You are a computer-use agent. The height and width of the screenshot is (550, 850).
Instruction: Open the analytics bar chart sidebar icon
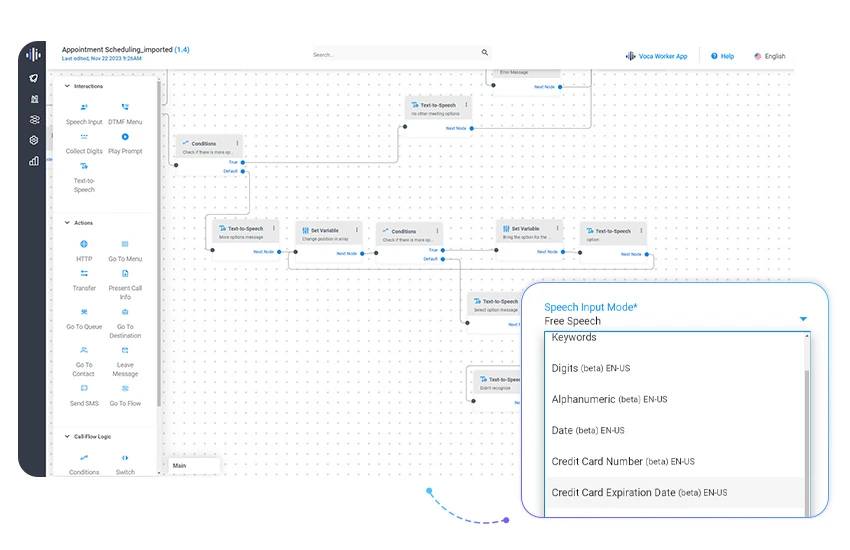pos(34,160)
